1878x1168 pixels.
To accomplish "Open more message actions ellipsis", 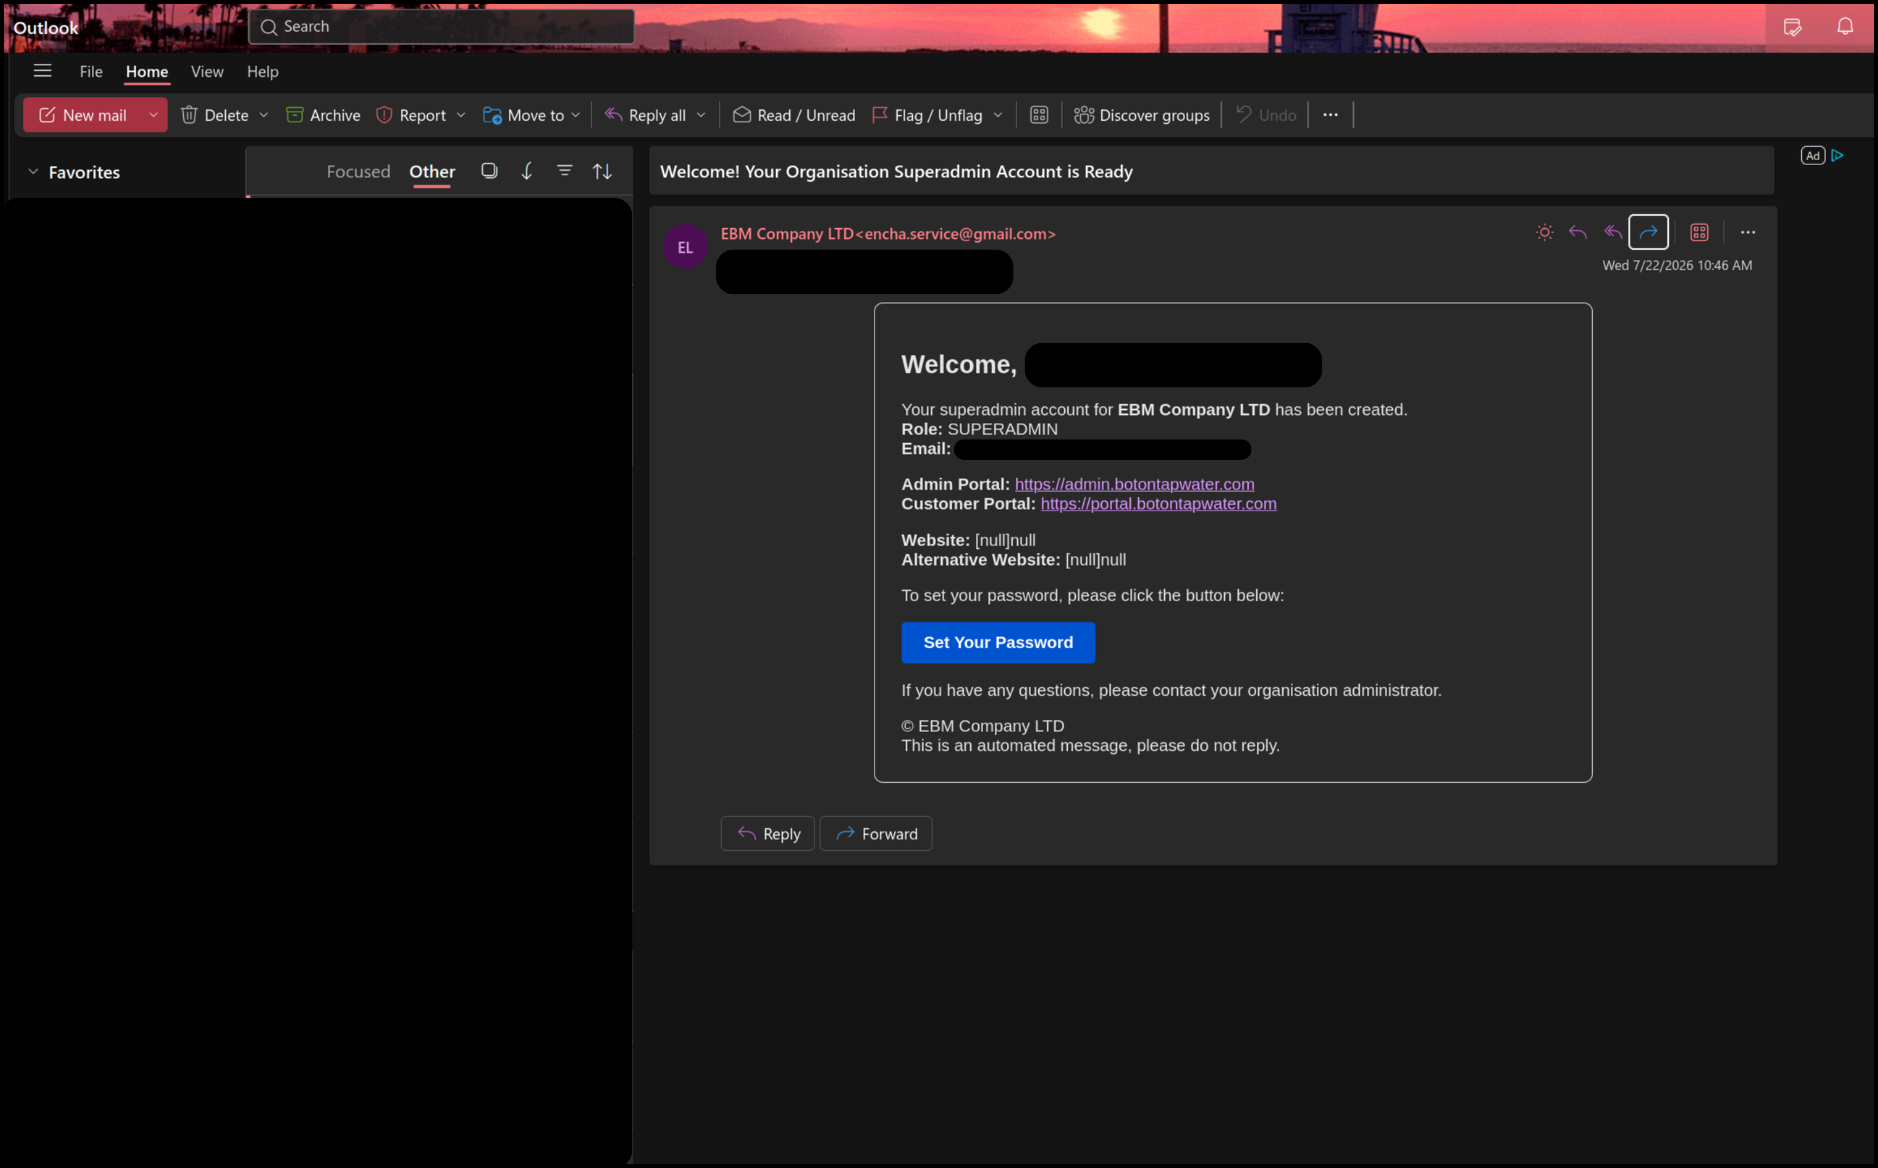I will (1748, 232).
